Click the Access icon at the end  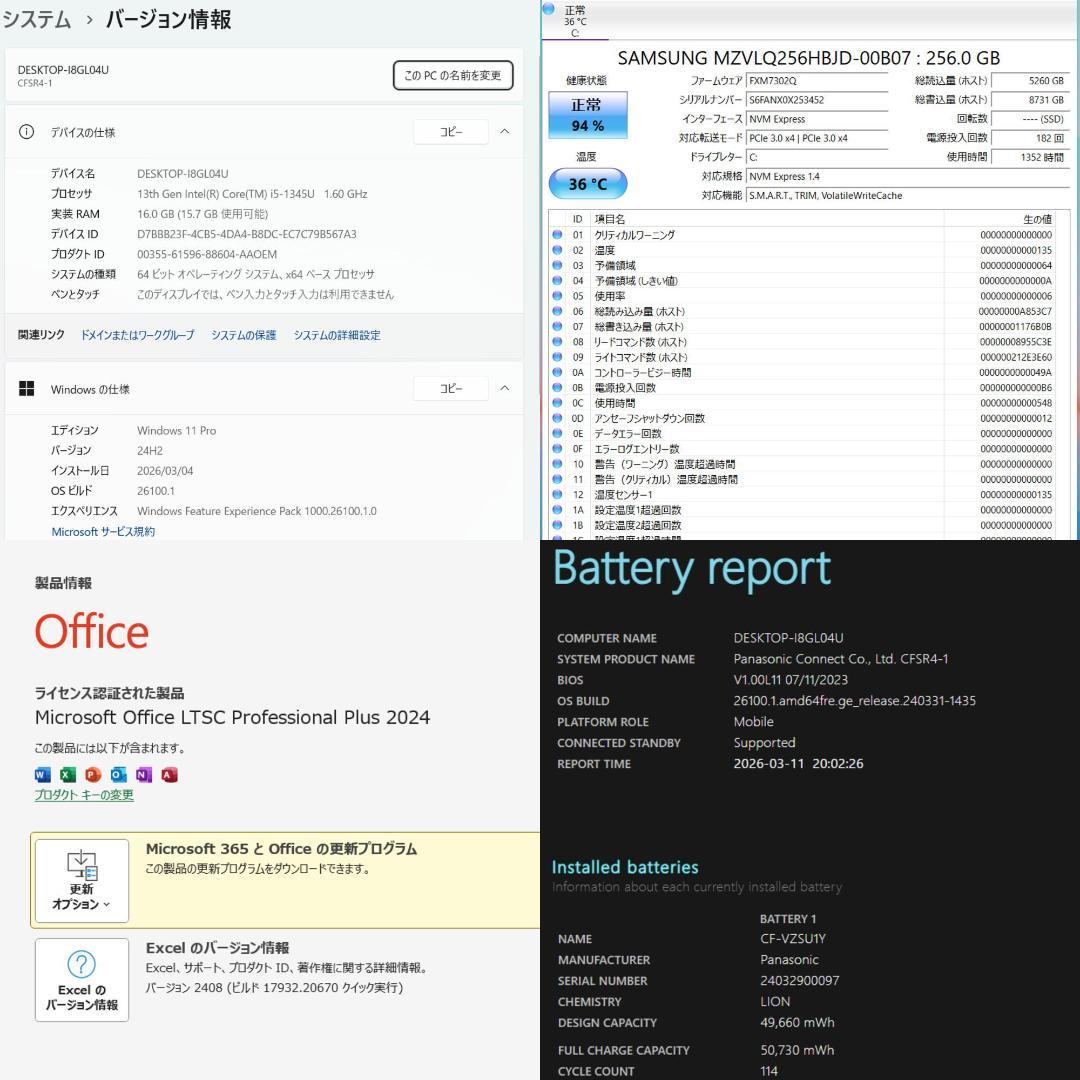pyautogui.click(x=168, y=774)
